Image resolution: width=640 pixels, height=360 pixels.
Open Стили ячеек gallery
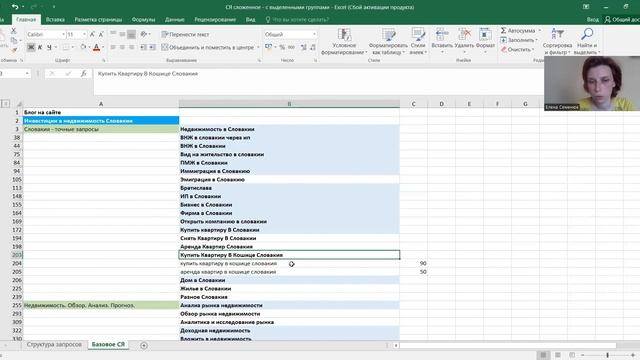point(418,41)
